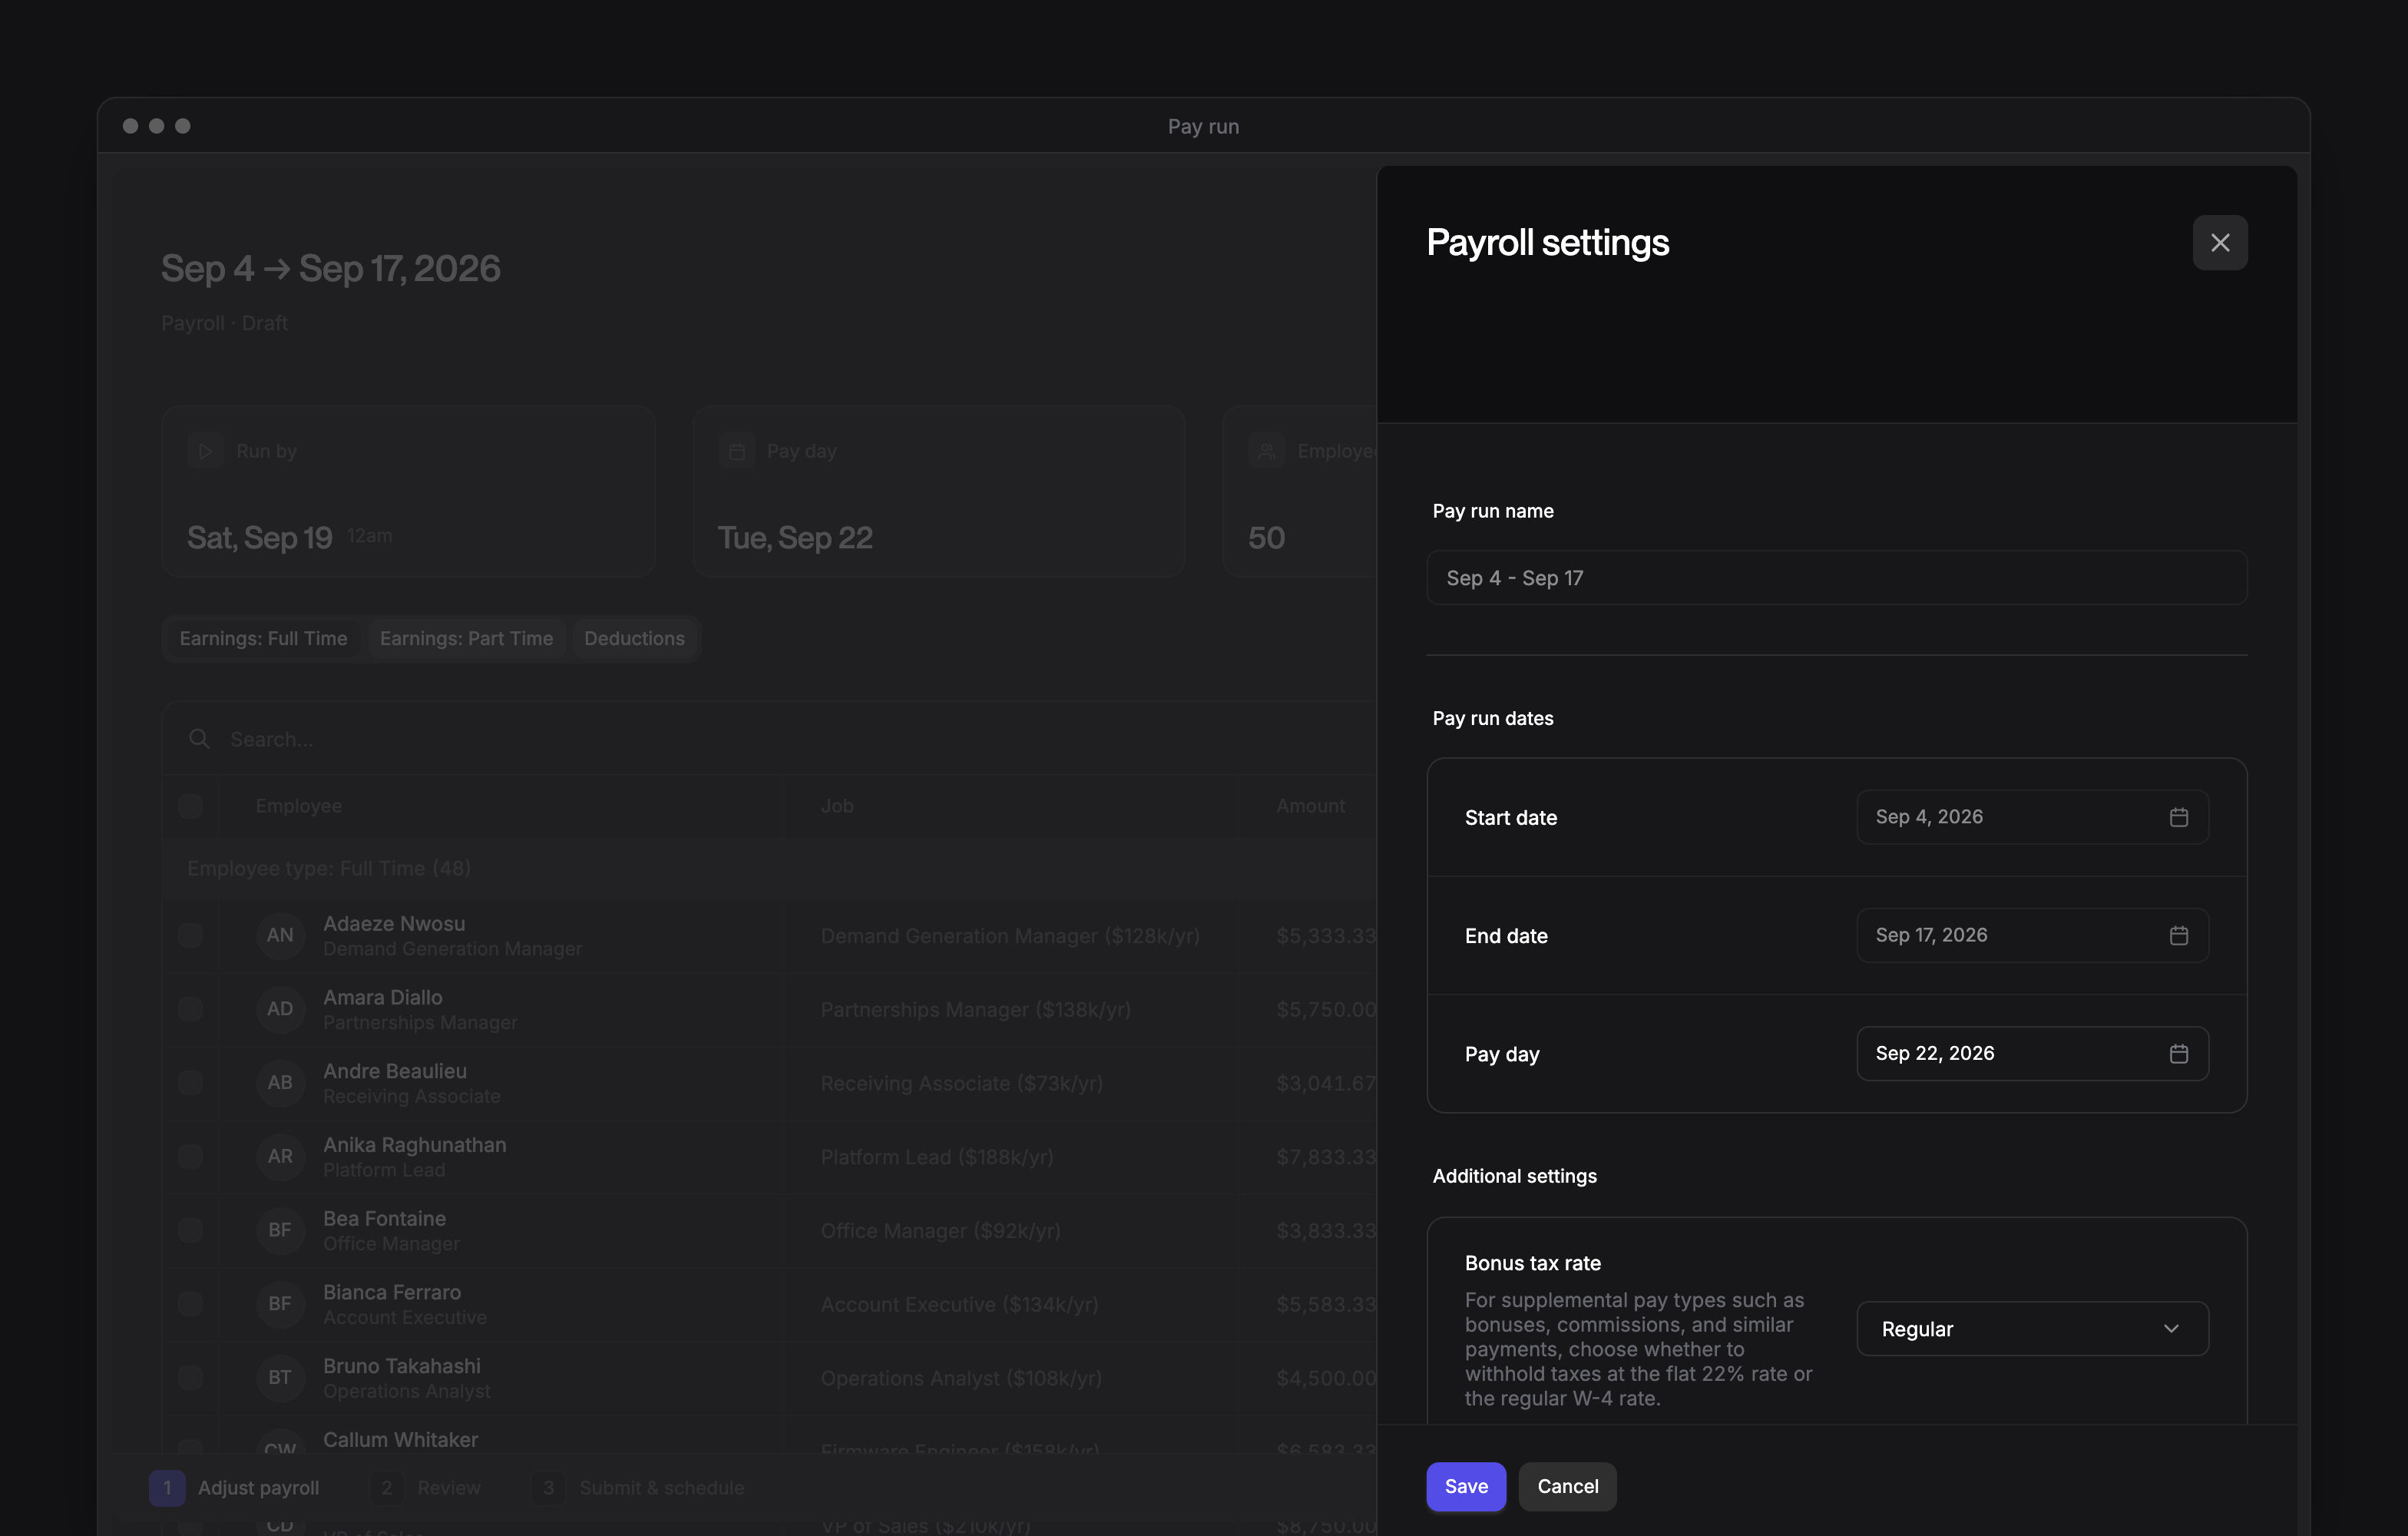Click the search magnifier icon

tap(199, 739)
